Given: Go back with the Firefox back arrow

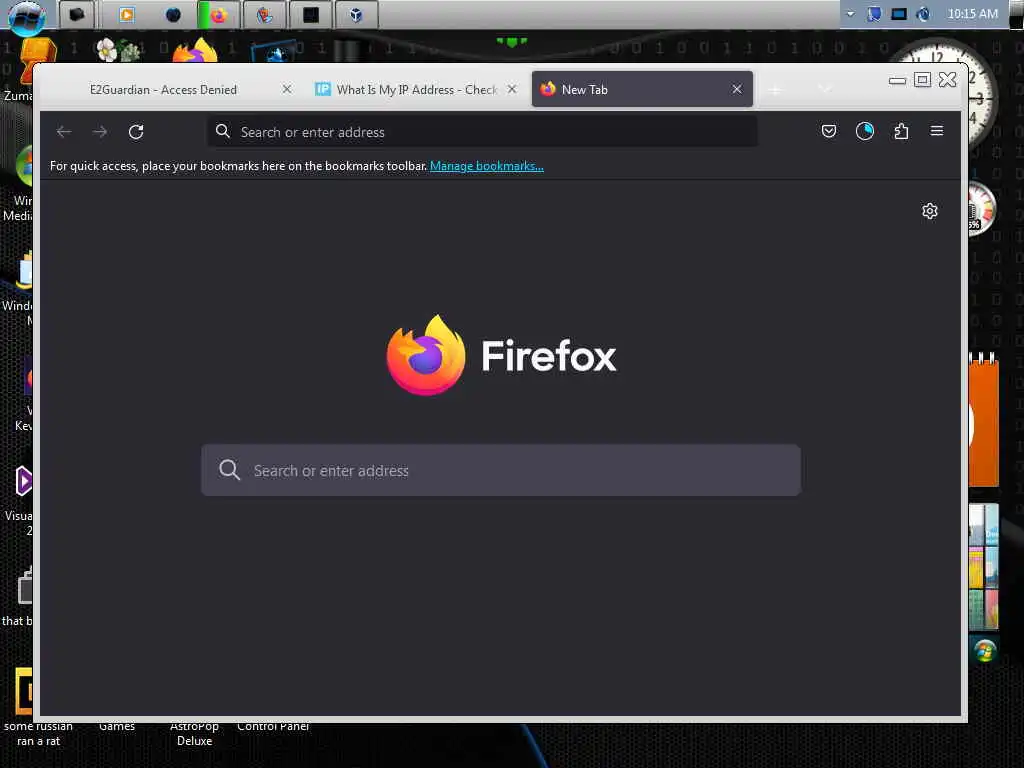Looking at the screenshot, I should (x=64, y=132).
